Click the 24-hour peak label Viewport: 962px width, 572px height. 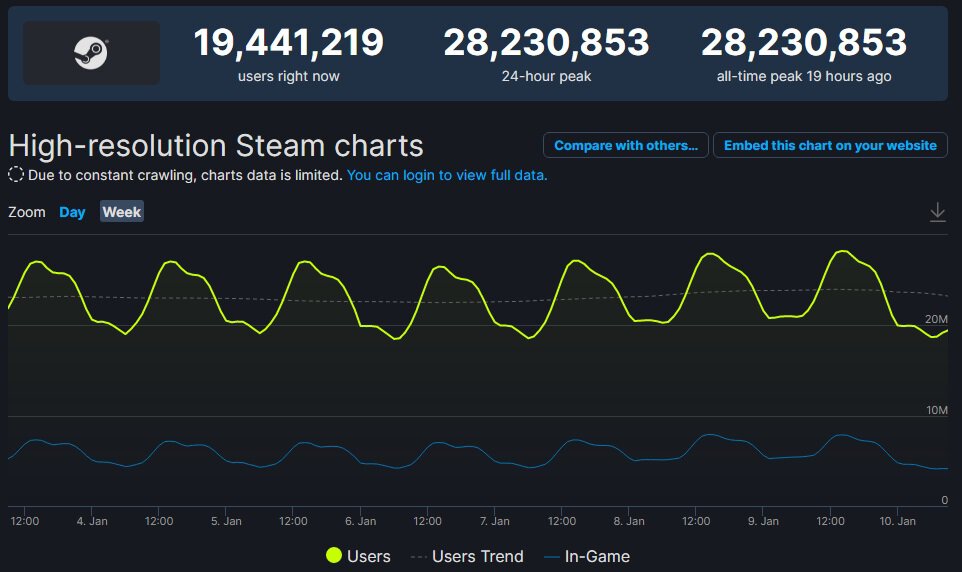coord(546,76)
